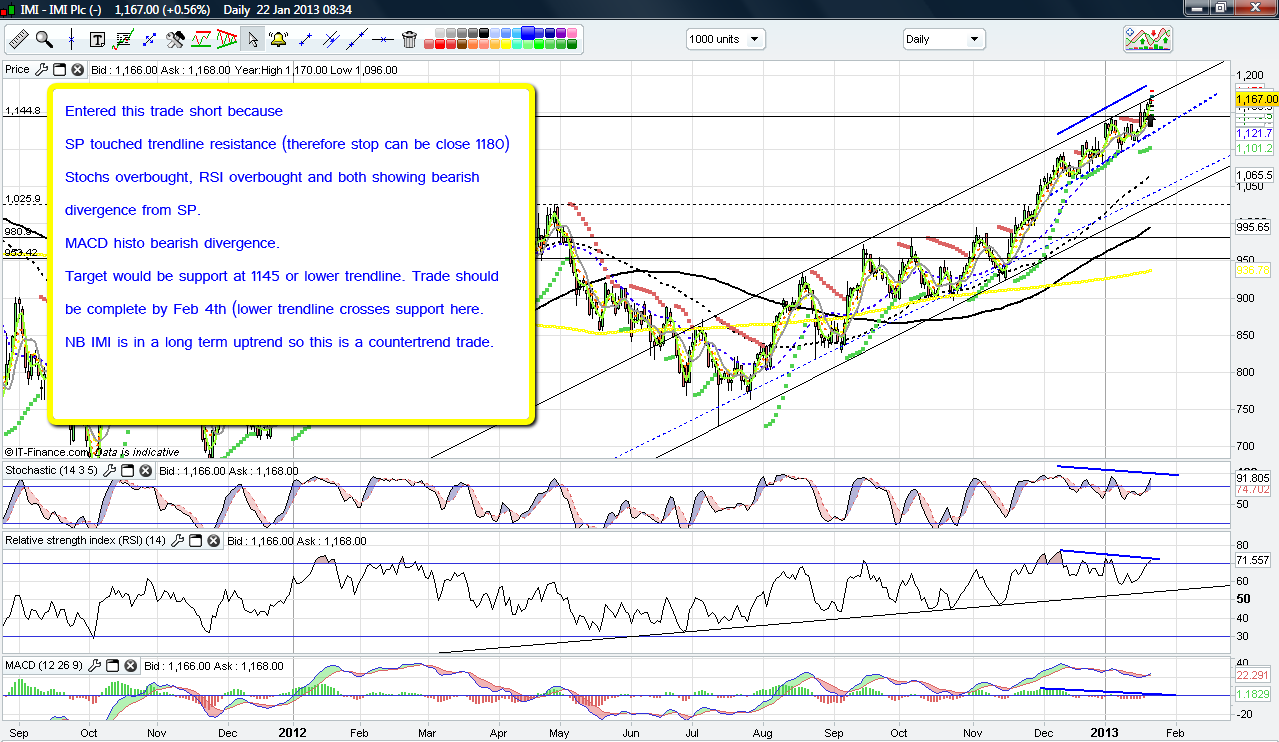Open the 1000 units dropdown
The image size is (1279, 742).
(x=725, y=39)
